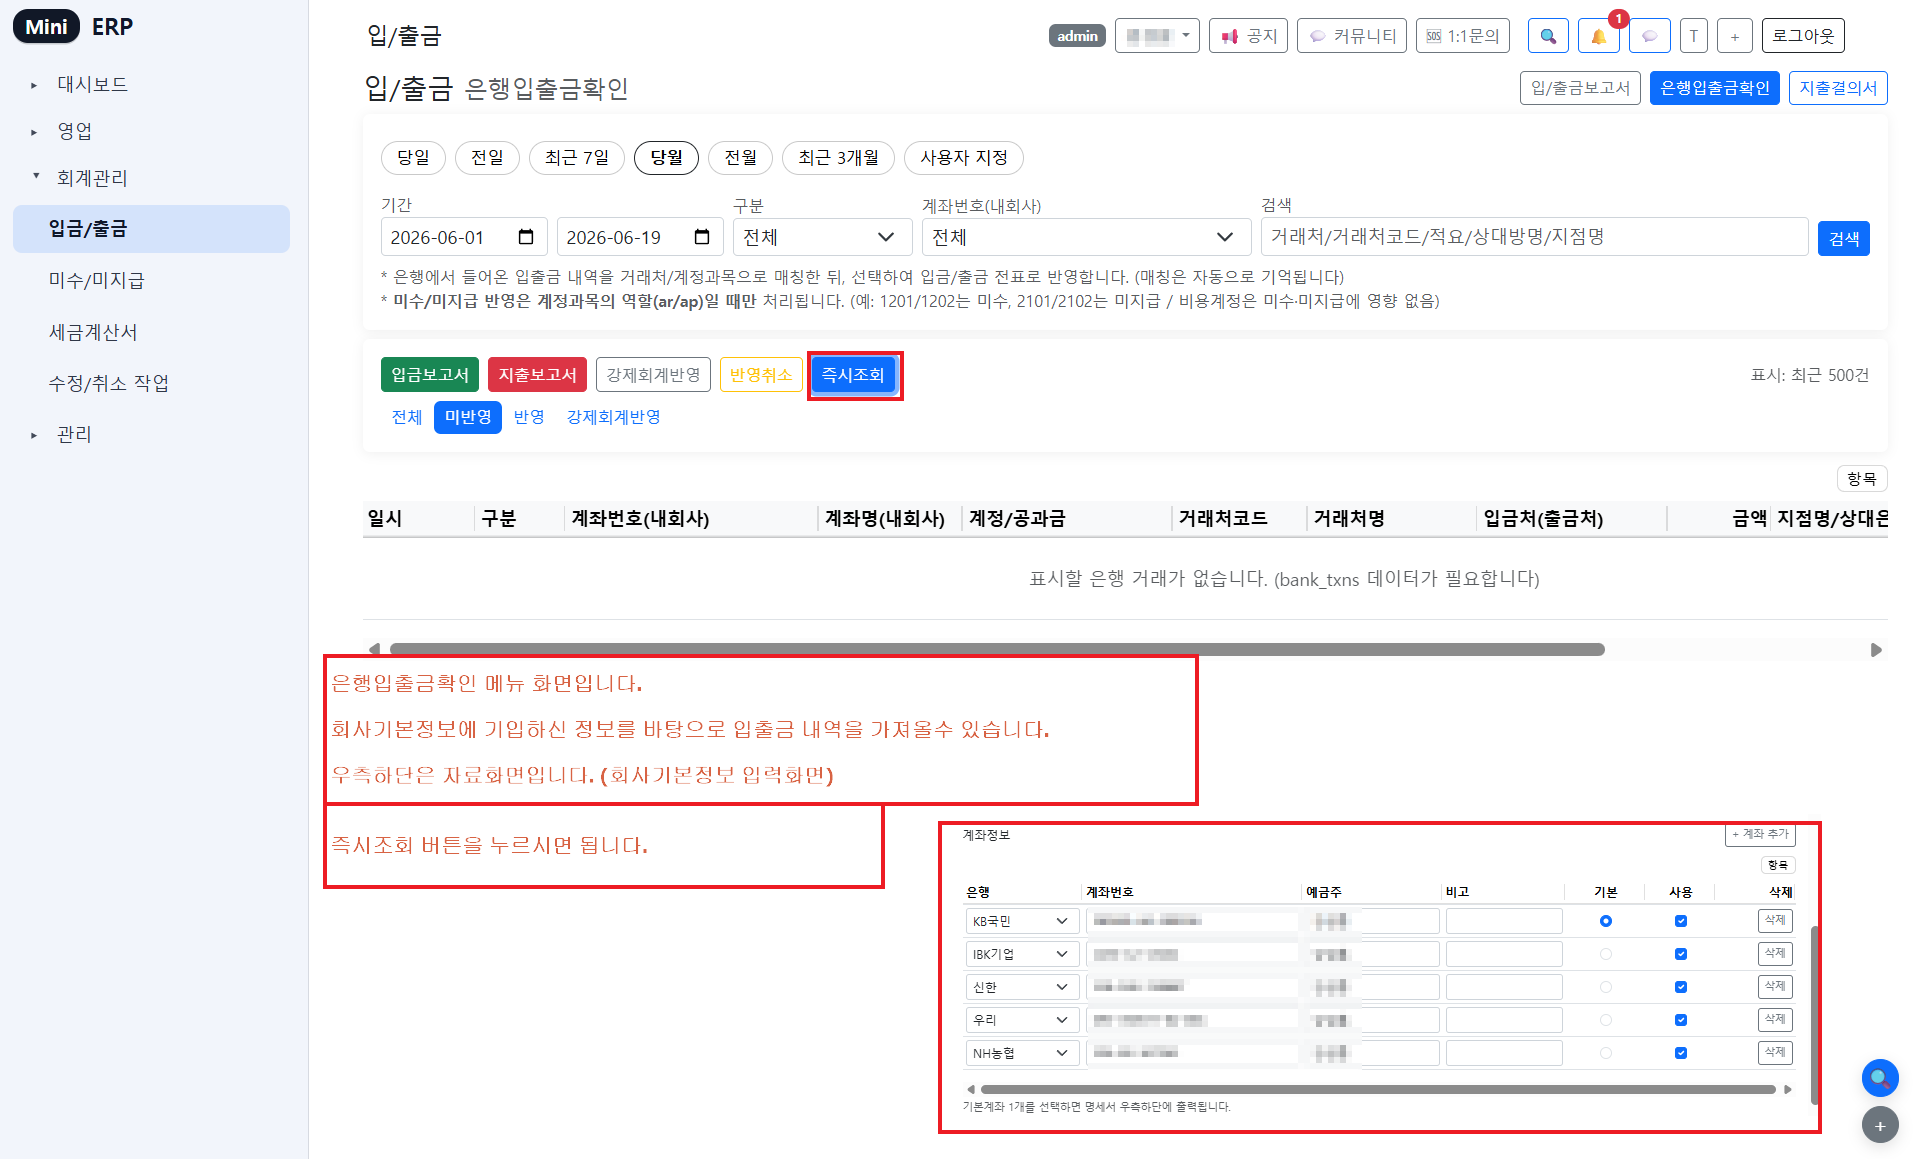Select 당월 period chip
1918x1159 pixels.
666,158
